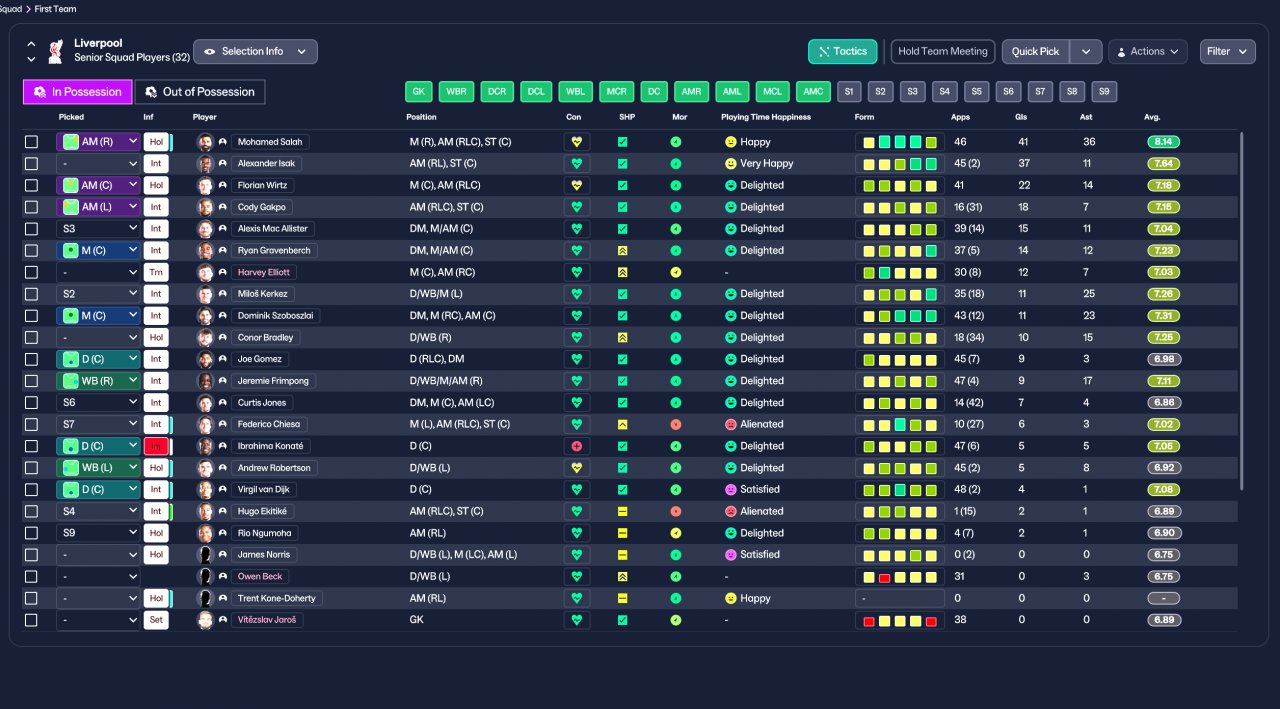Click Federico Chiesa's red morale icon

pyautogui.click(x=676, y=424)
